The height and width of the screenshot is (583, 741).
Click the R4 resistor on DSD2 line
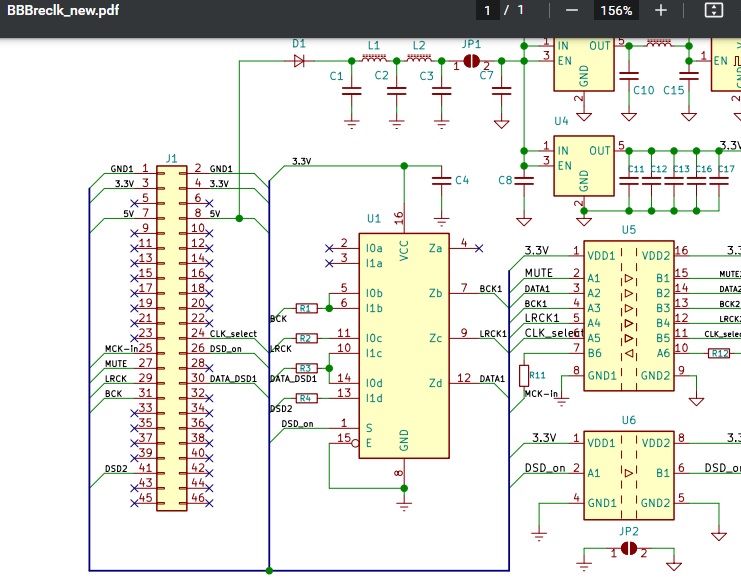point(306,398)
